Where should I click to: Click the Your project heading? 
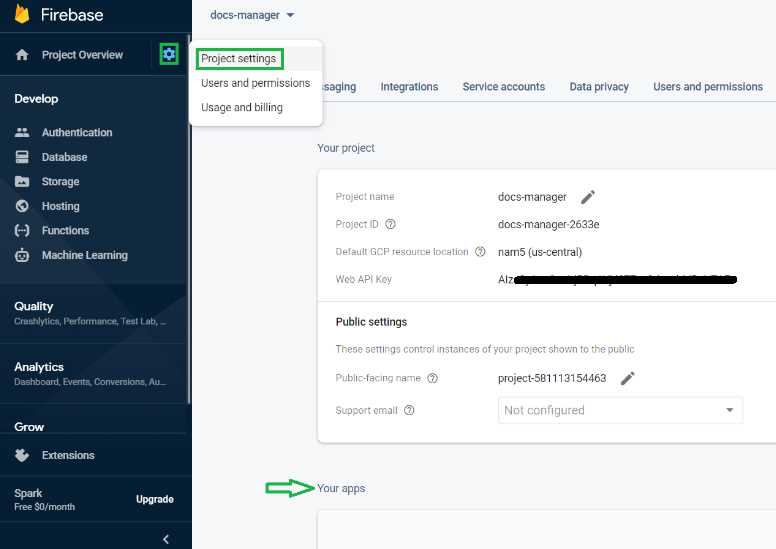pyautogui.click(x=345, y=148)
